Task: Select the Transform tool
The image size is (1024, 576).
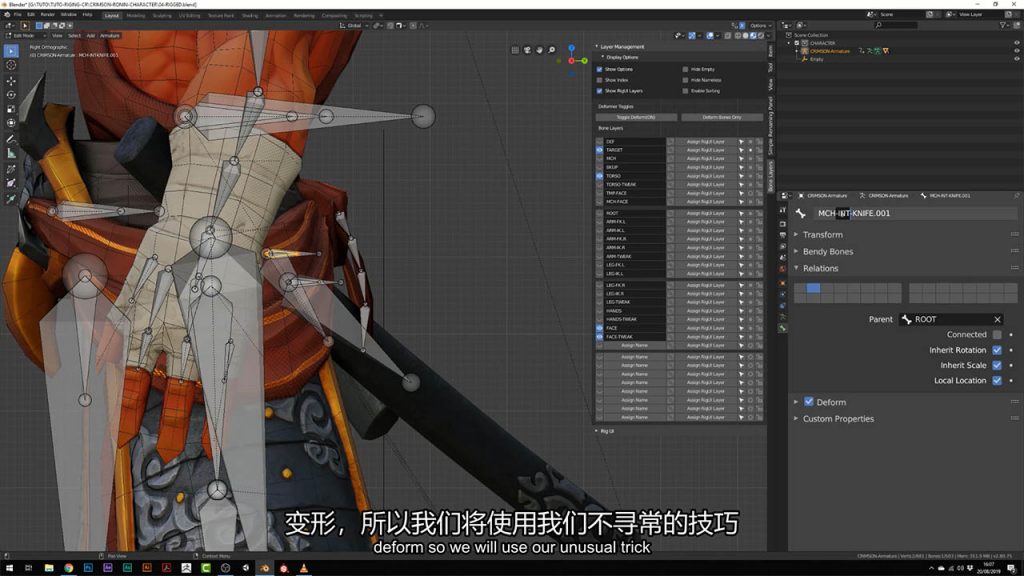Action: tap(11, 123)
